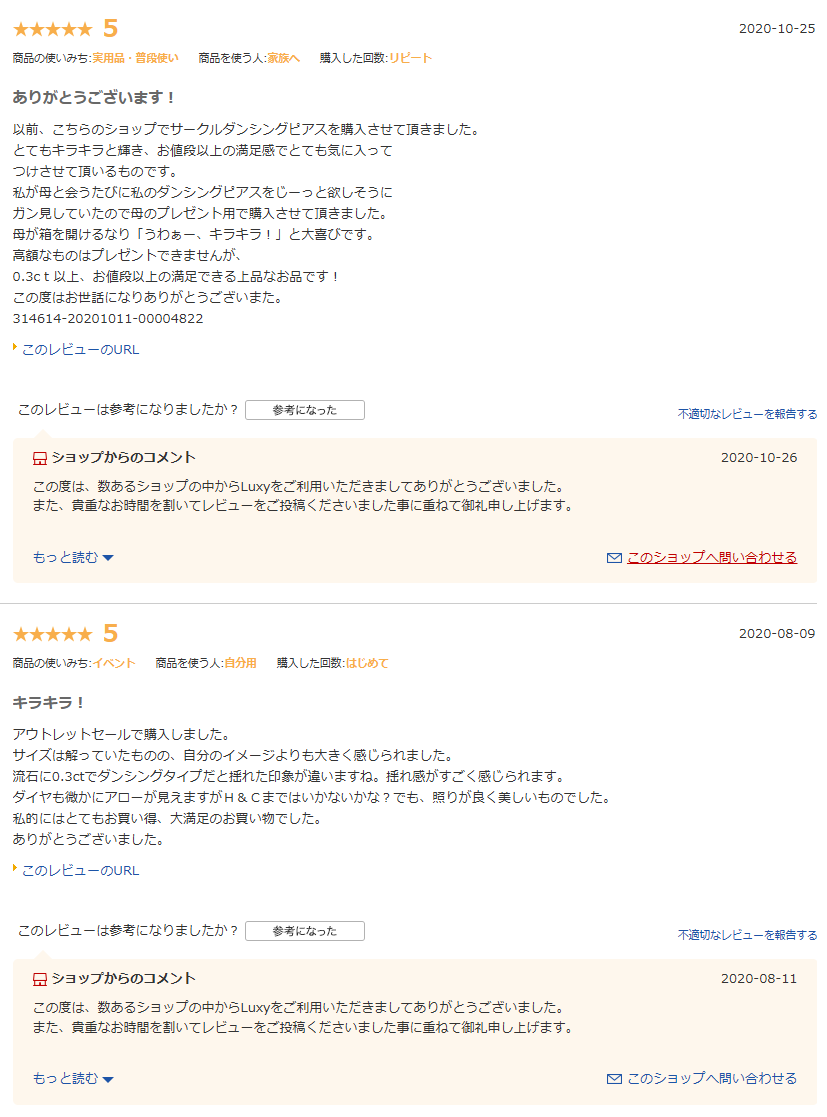Open このレビューのURL for the キラキラ！ review
Screen dimensions: 827x1117
(x=80, y=871)
